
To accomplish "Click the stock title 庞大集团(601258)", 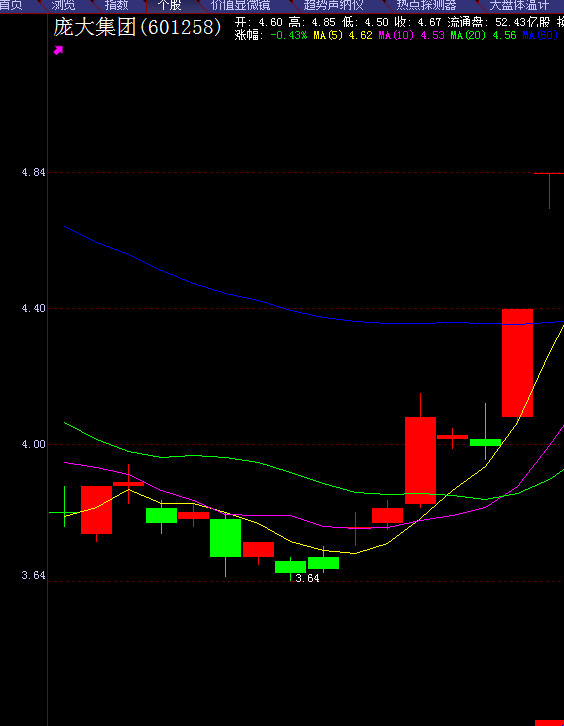I will [138, 27].
